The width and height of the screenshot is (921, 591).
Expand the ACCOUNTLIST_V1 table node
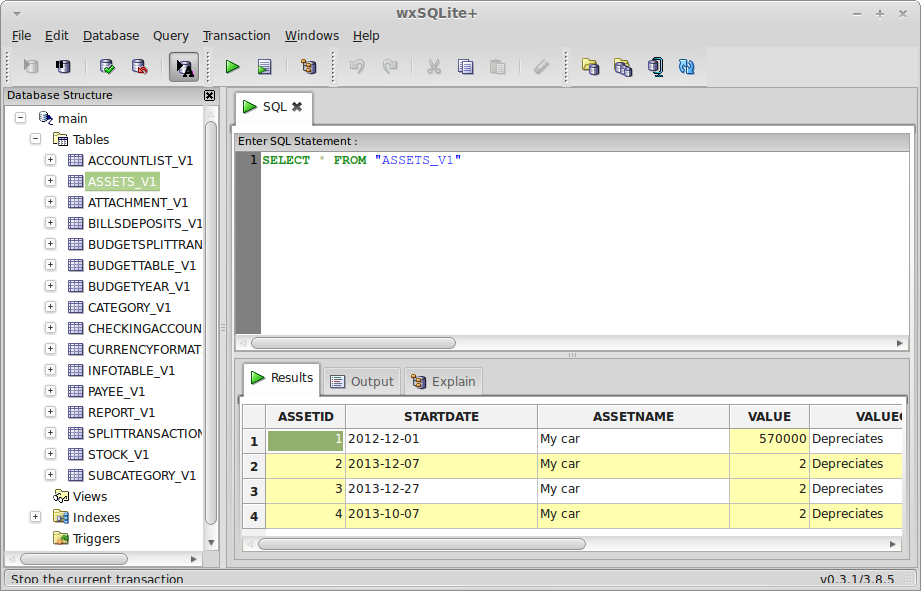pos(50,160)
